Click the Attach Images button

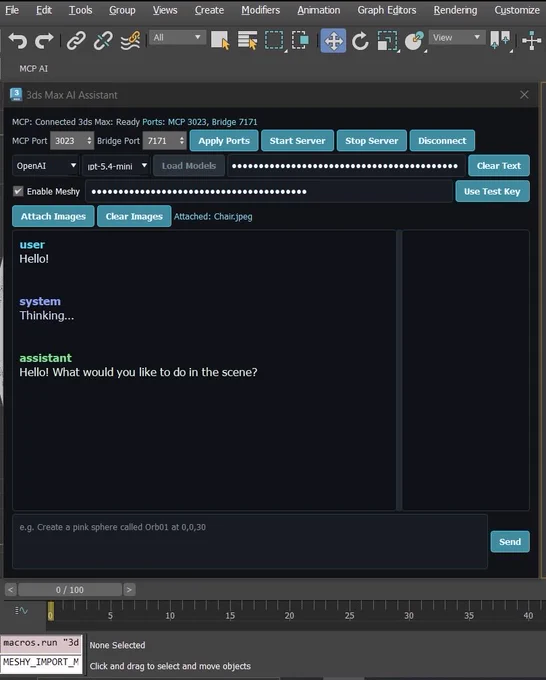53,216
